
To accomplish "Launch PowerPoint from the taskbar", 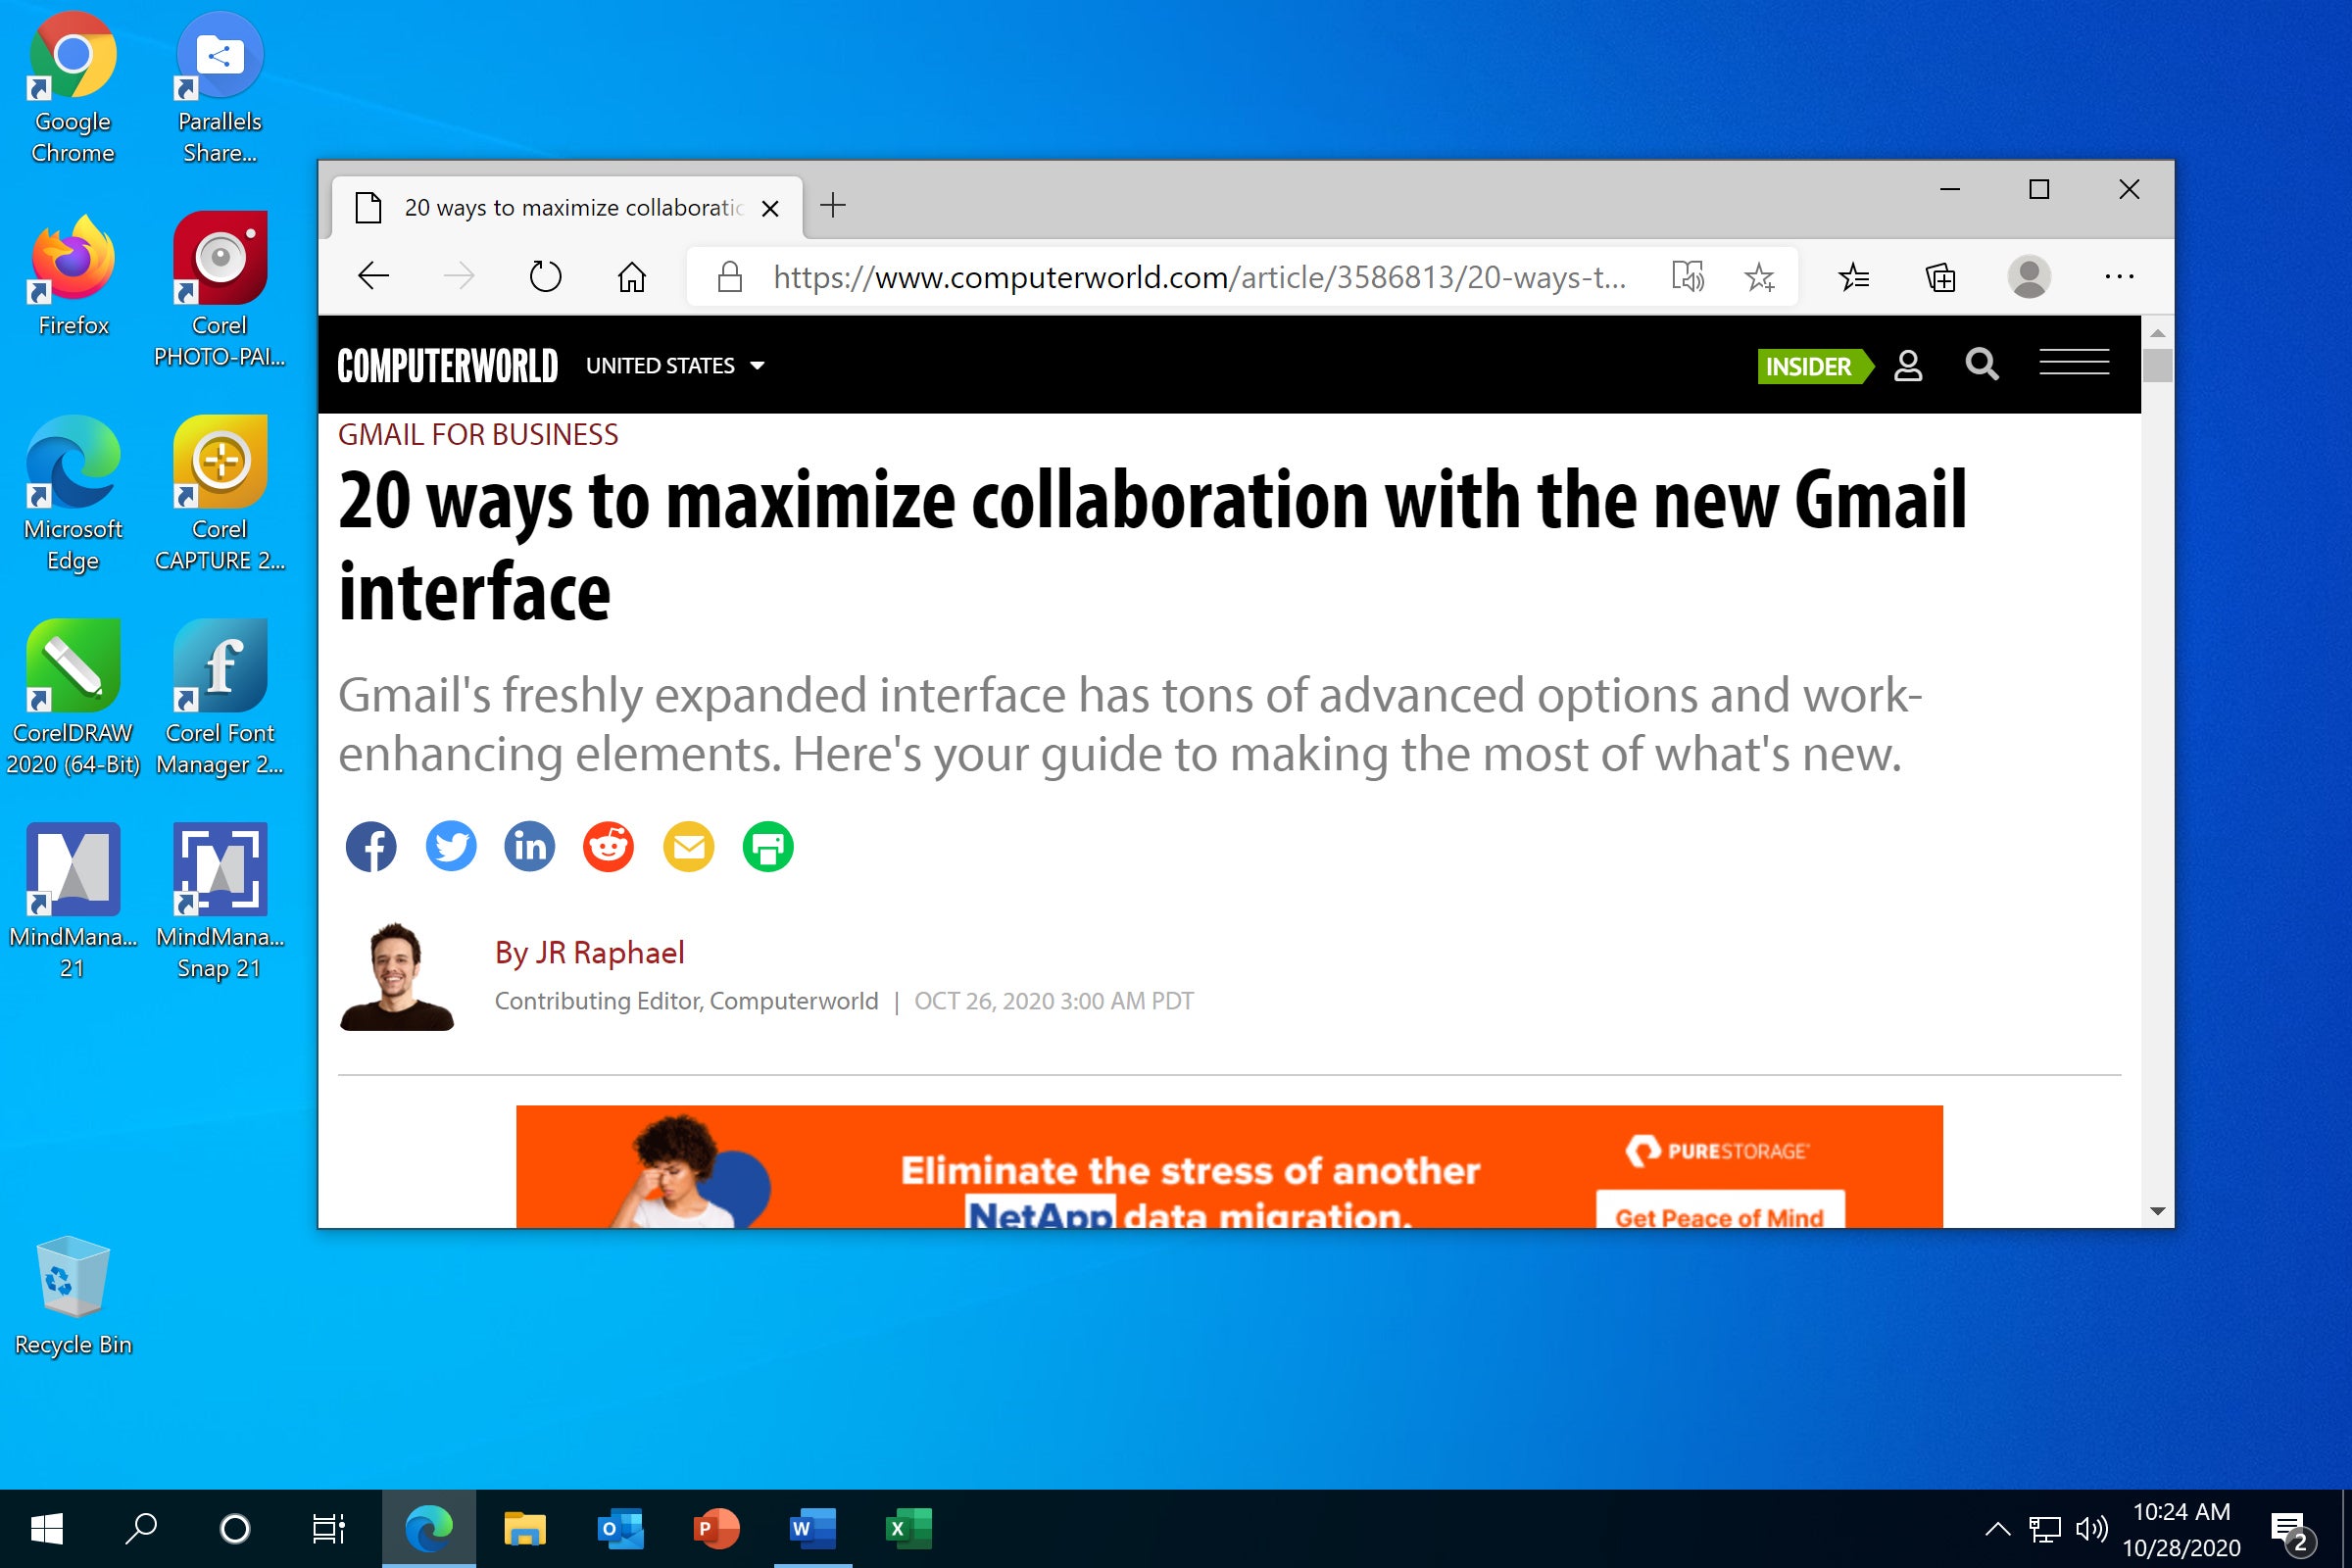I will click(x=716, y=1528).
